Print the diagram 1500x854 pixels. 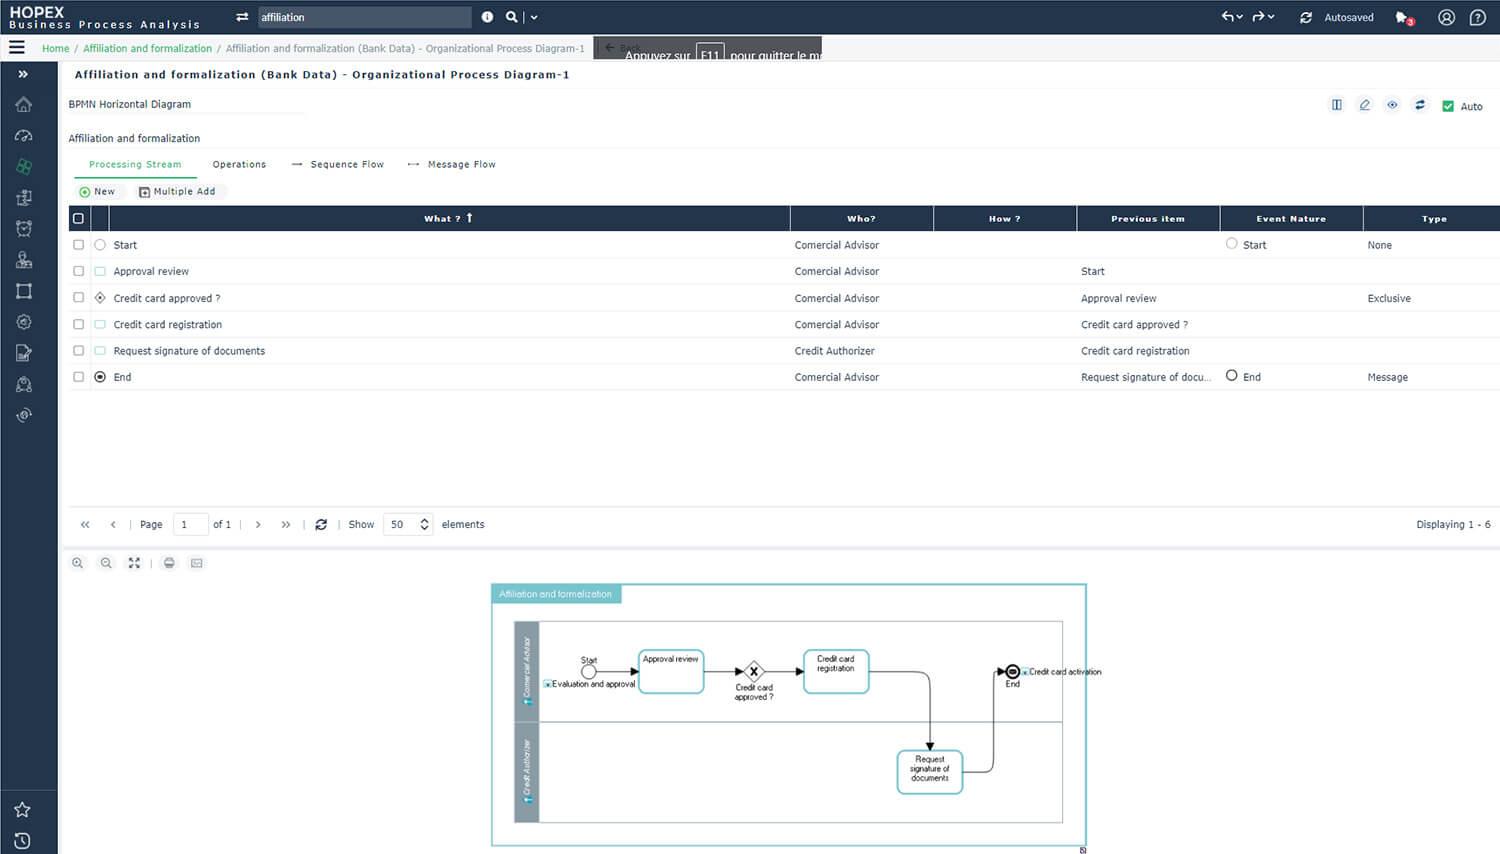coord(169,563)
